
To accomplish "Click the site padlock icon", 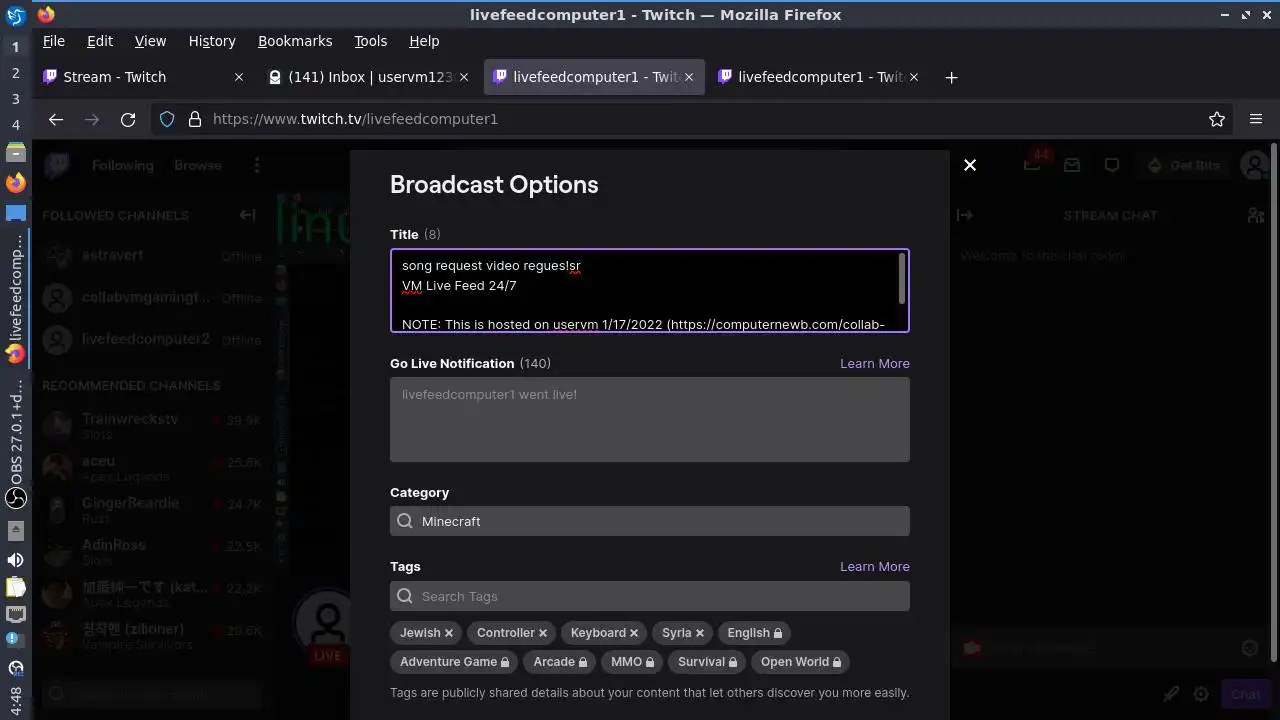I will (x=194, y=119).
